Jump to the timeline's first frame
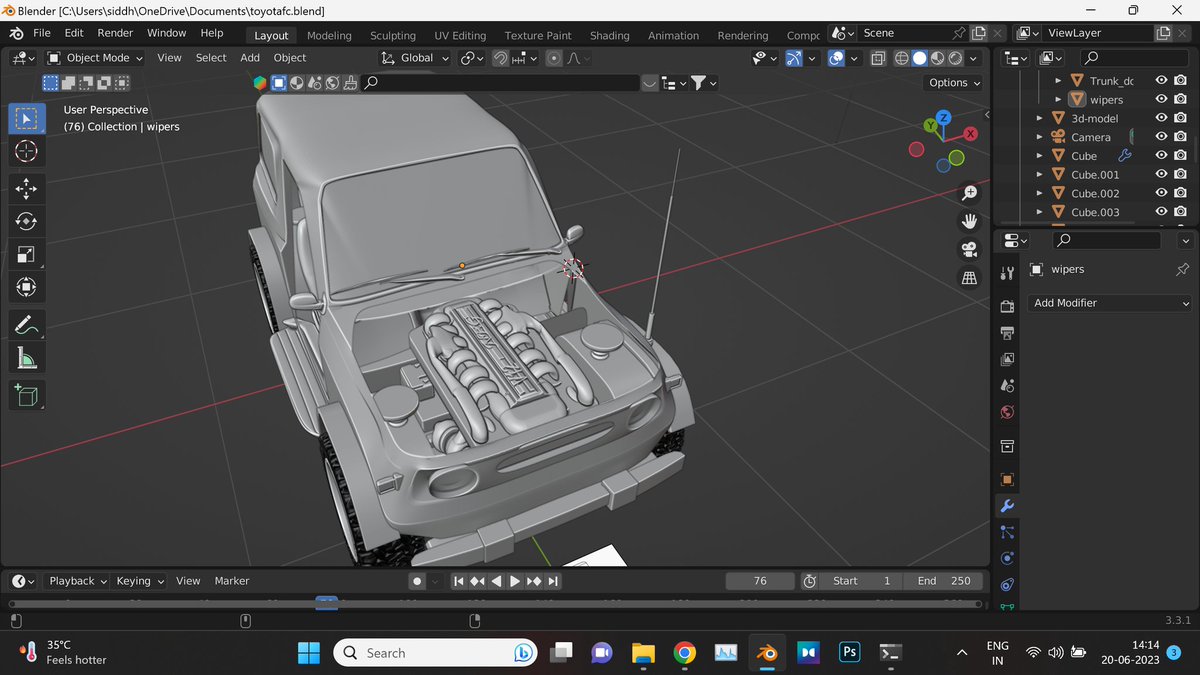 point(458,581)
